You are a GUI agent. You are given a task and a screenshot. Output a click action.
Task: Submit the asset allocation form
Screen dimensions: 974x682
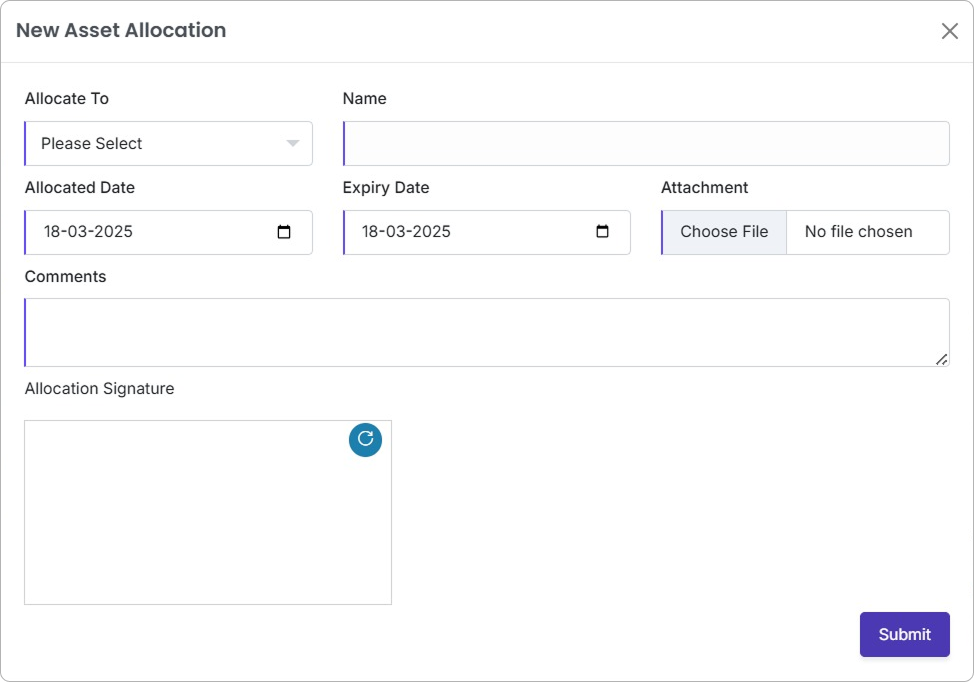(x=904, y=634)
